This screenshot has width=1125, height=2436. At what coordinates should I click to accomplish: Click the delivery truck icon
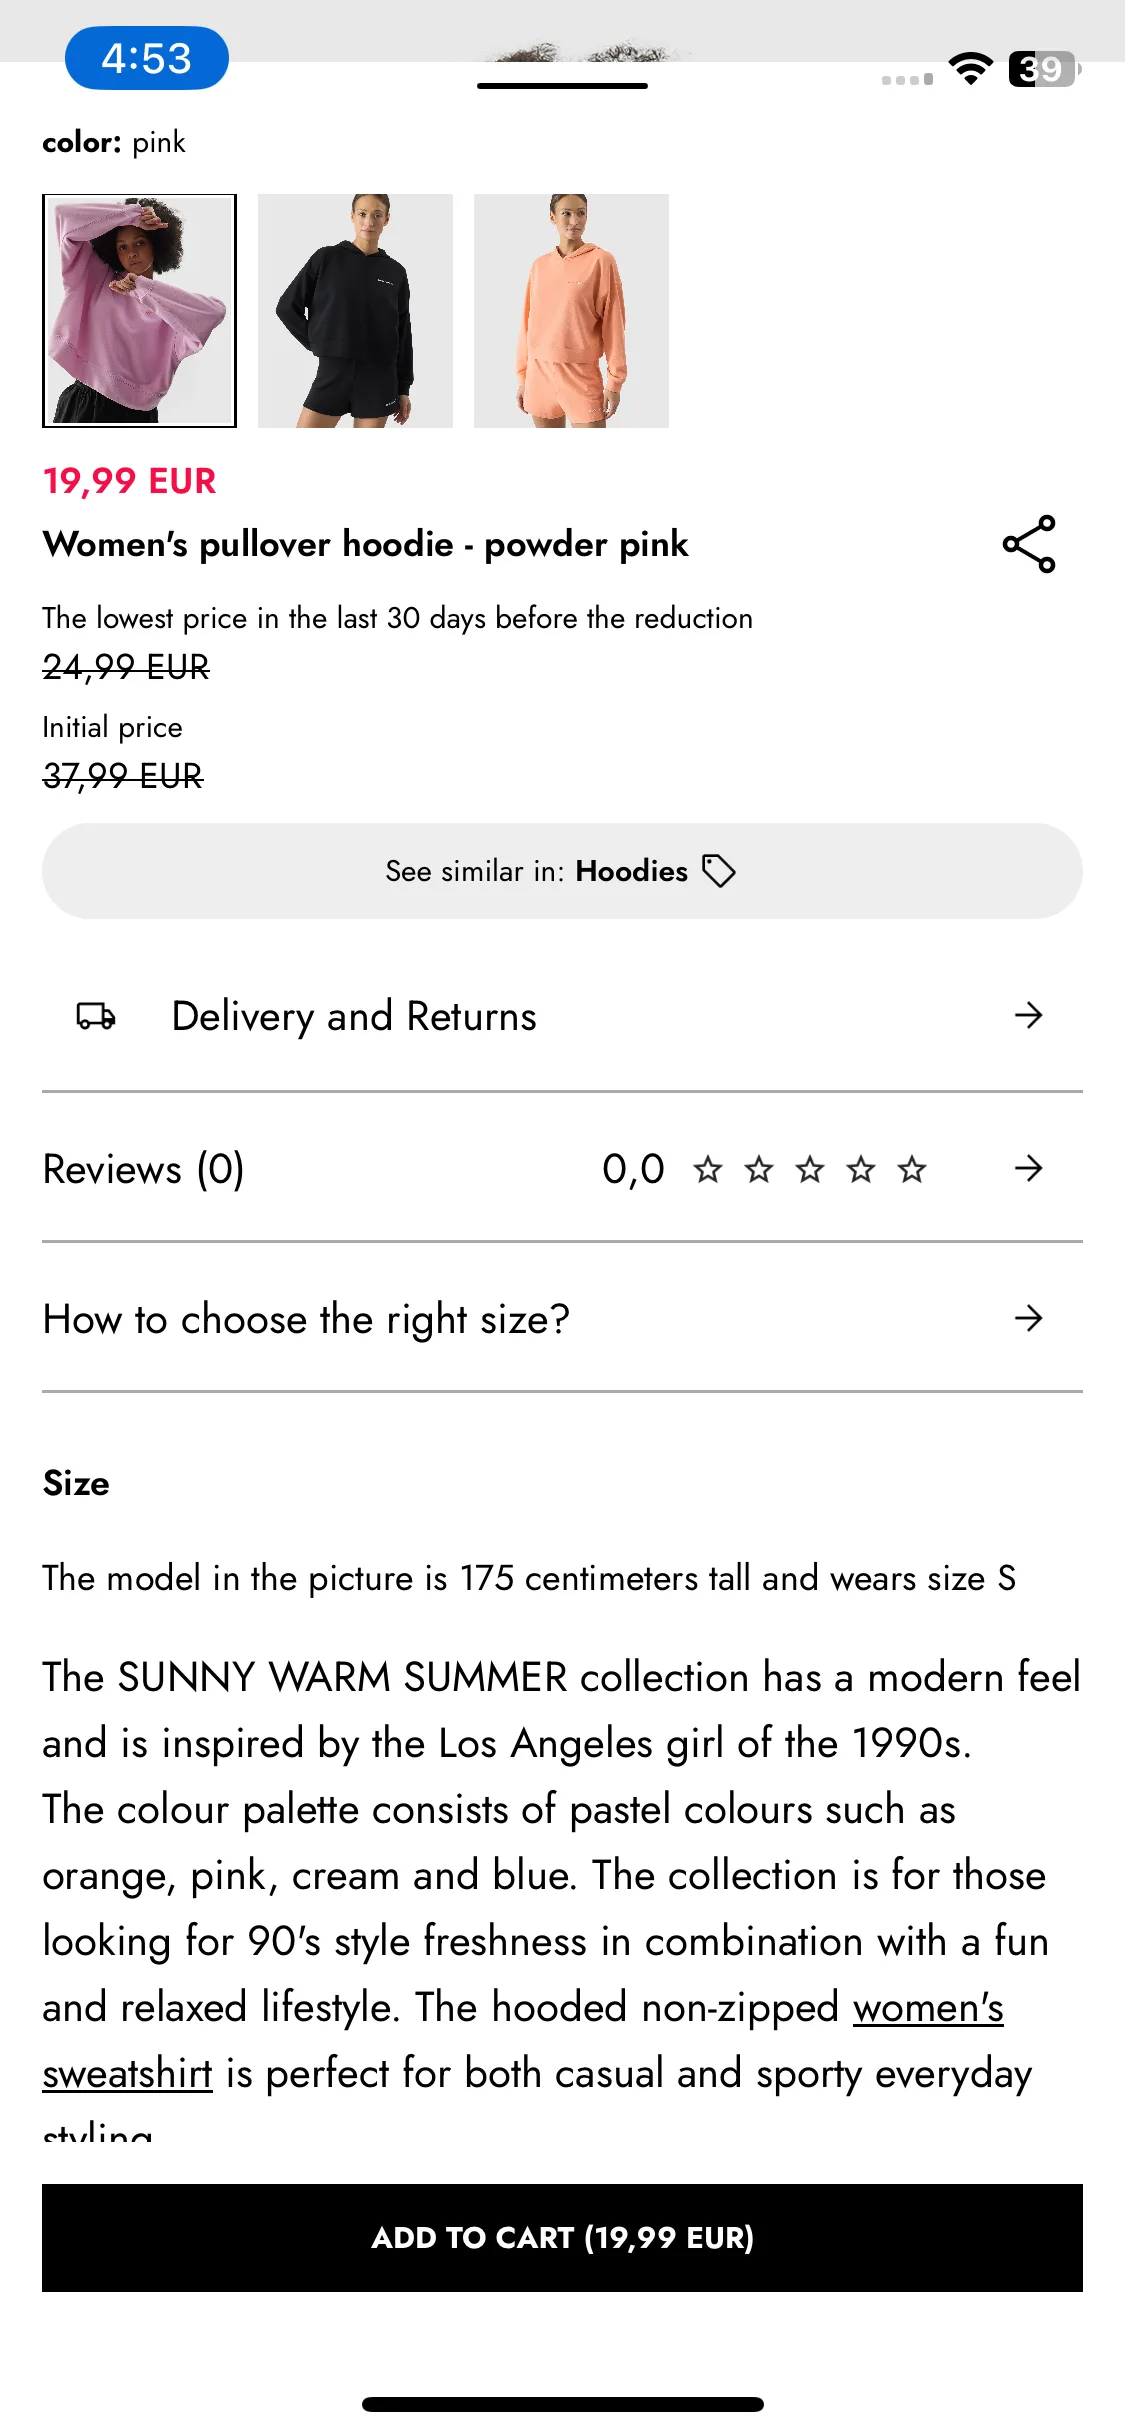click(x=96, y=1016)
